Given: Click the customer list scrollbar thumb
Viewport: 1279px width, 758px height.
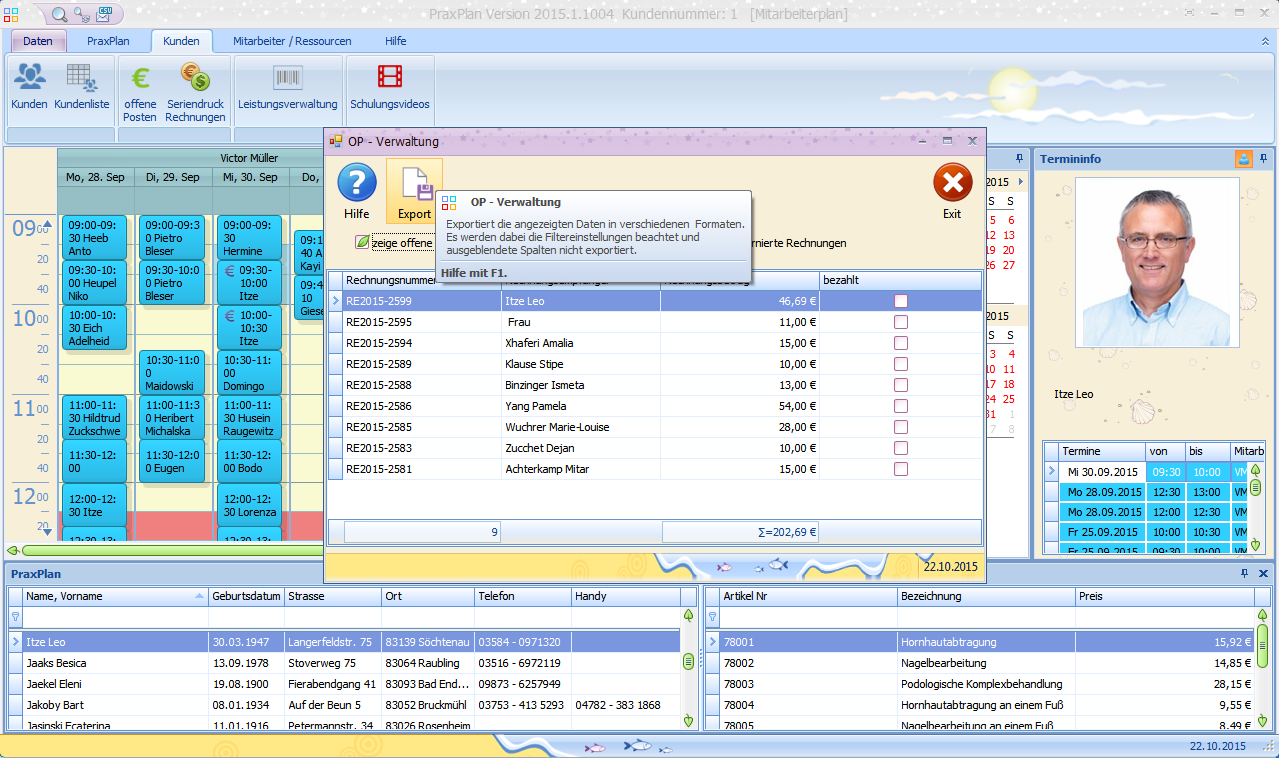Looking at the screenshot, I should (x=688, y=661).
